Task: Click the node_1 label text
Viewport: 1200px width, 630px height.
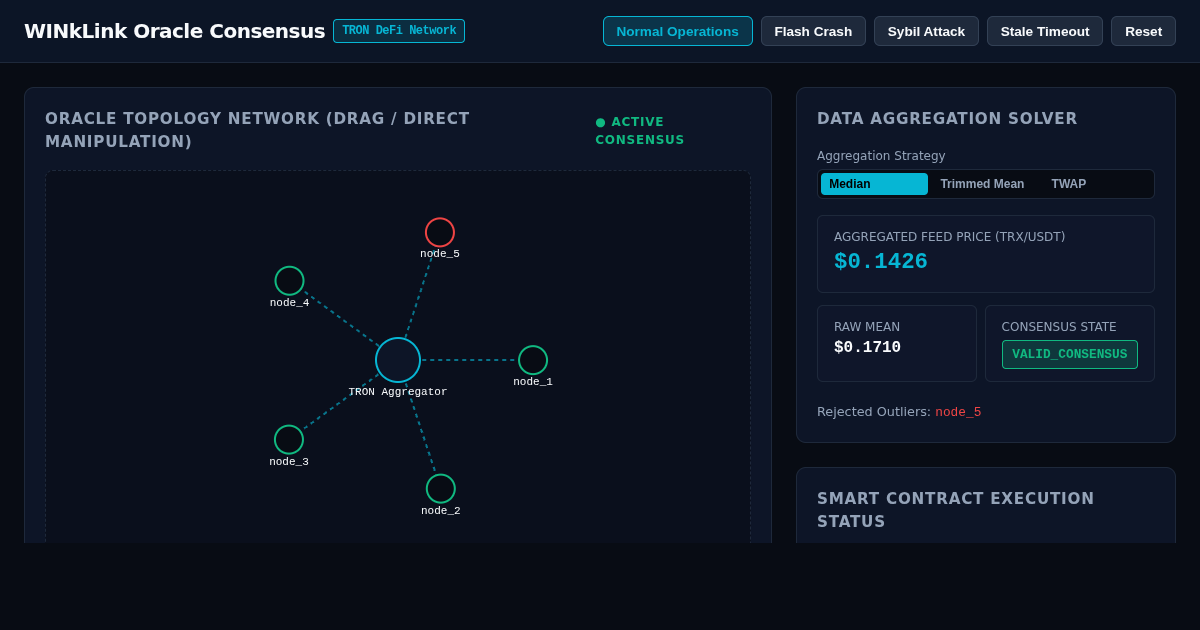Action: coord(533,382)
